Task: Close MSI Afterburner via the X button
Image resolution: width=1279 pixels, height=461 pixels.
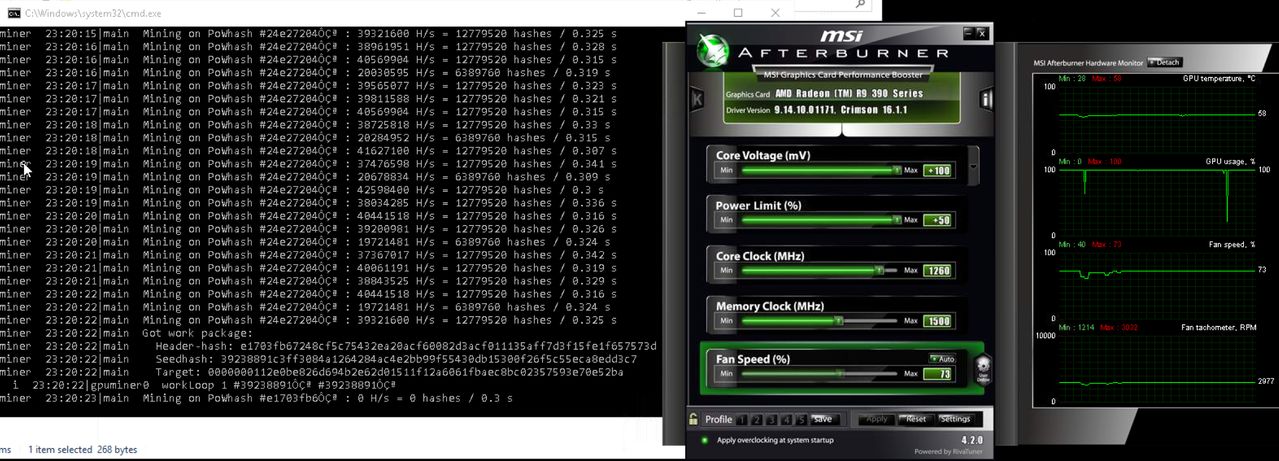Action: (982, 33)
